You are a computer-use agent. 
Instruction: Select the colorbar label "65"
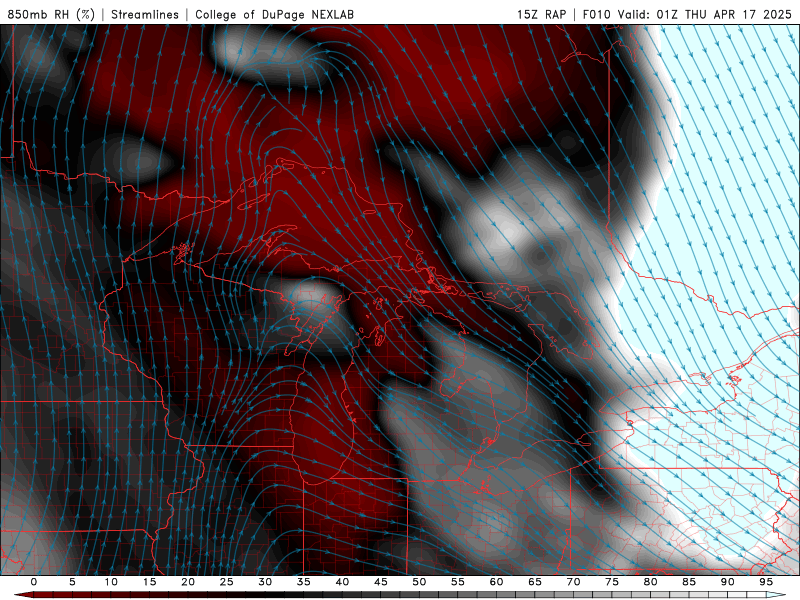[x=535, y=582]
